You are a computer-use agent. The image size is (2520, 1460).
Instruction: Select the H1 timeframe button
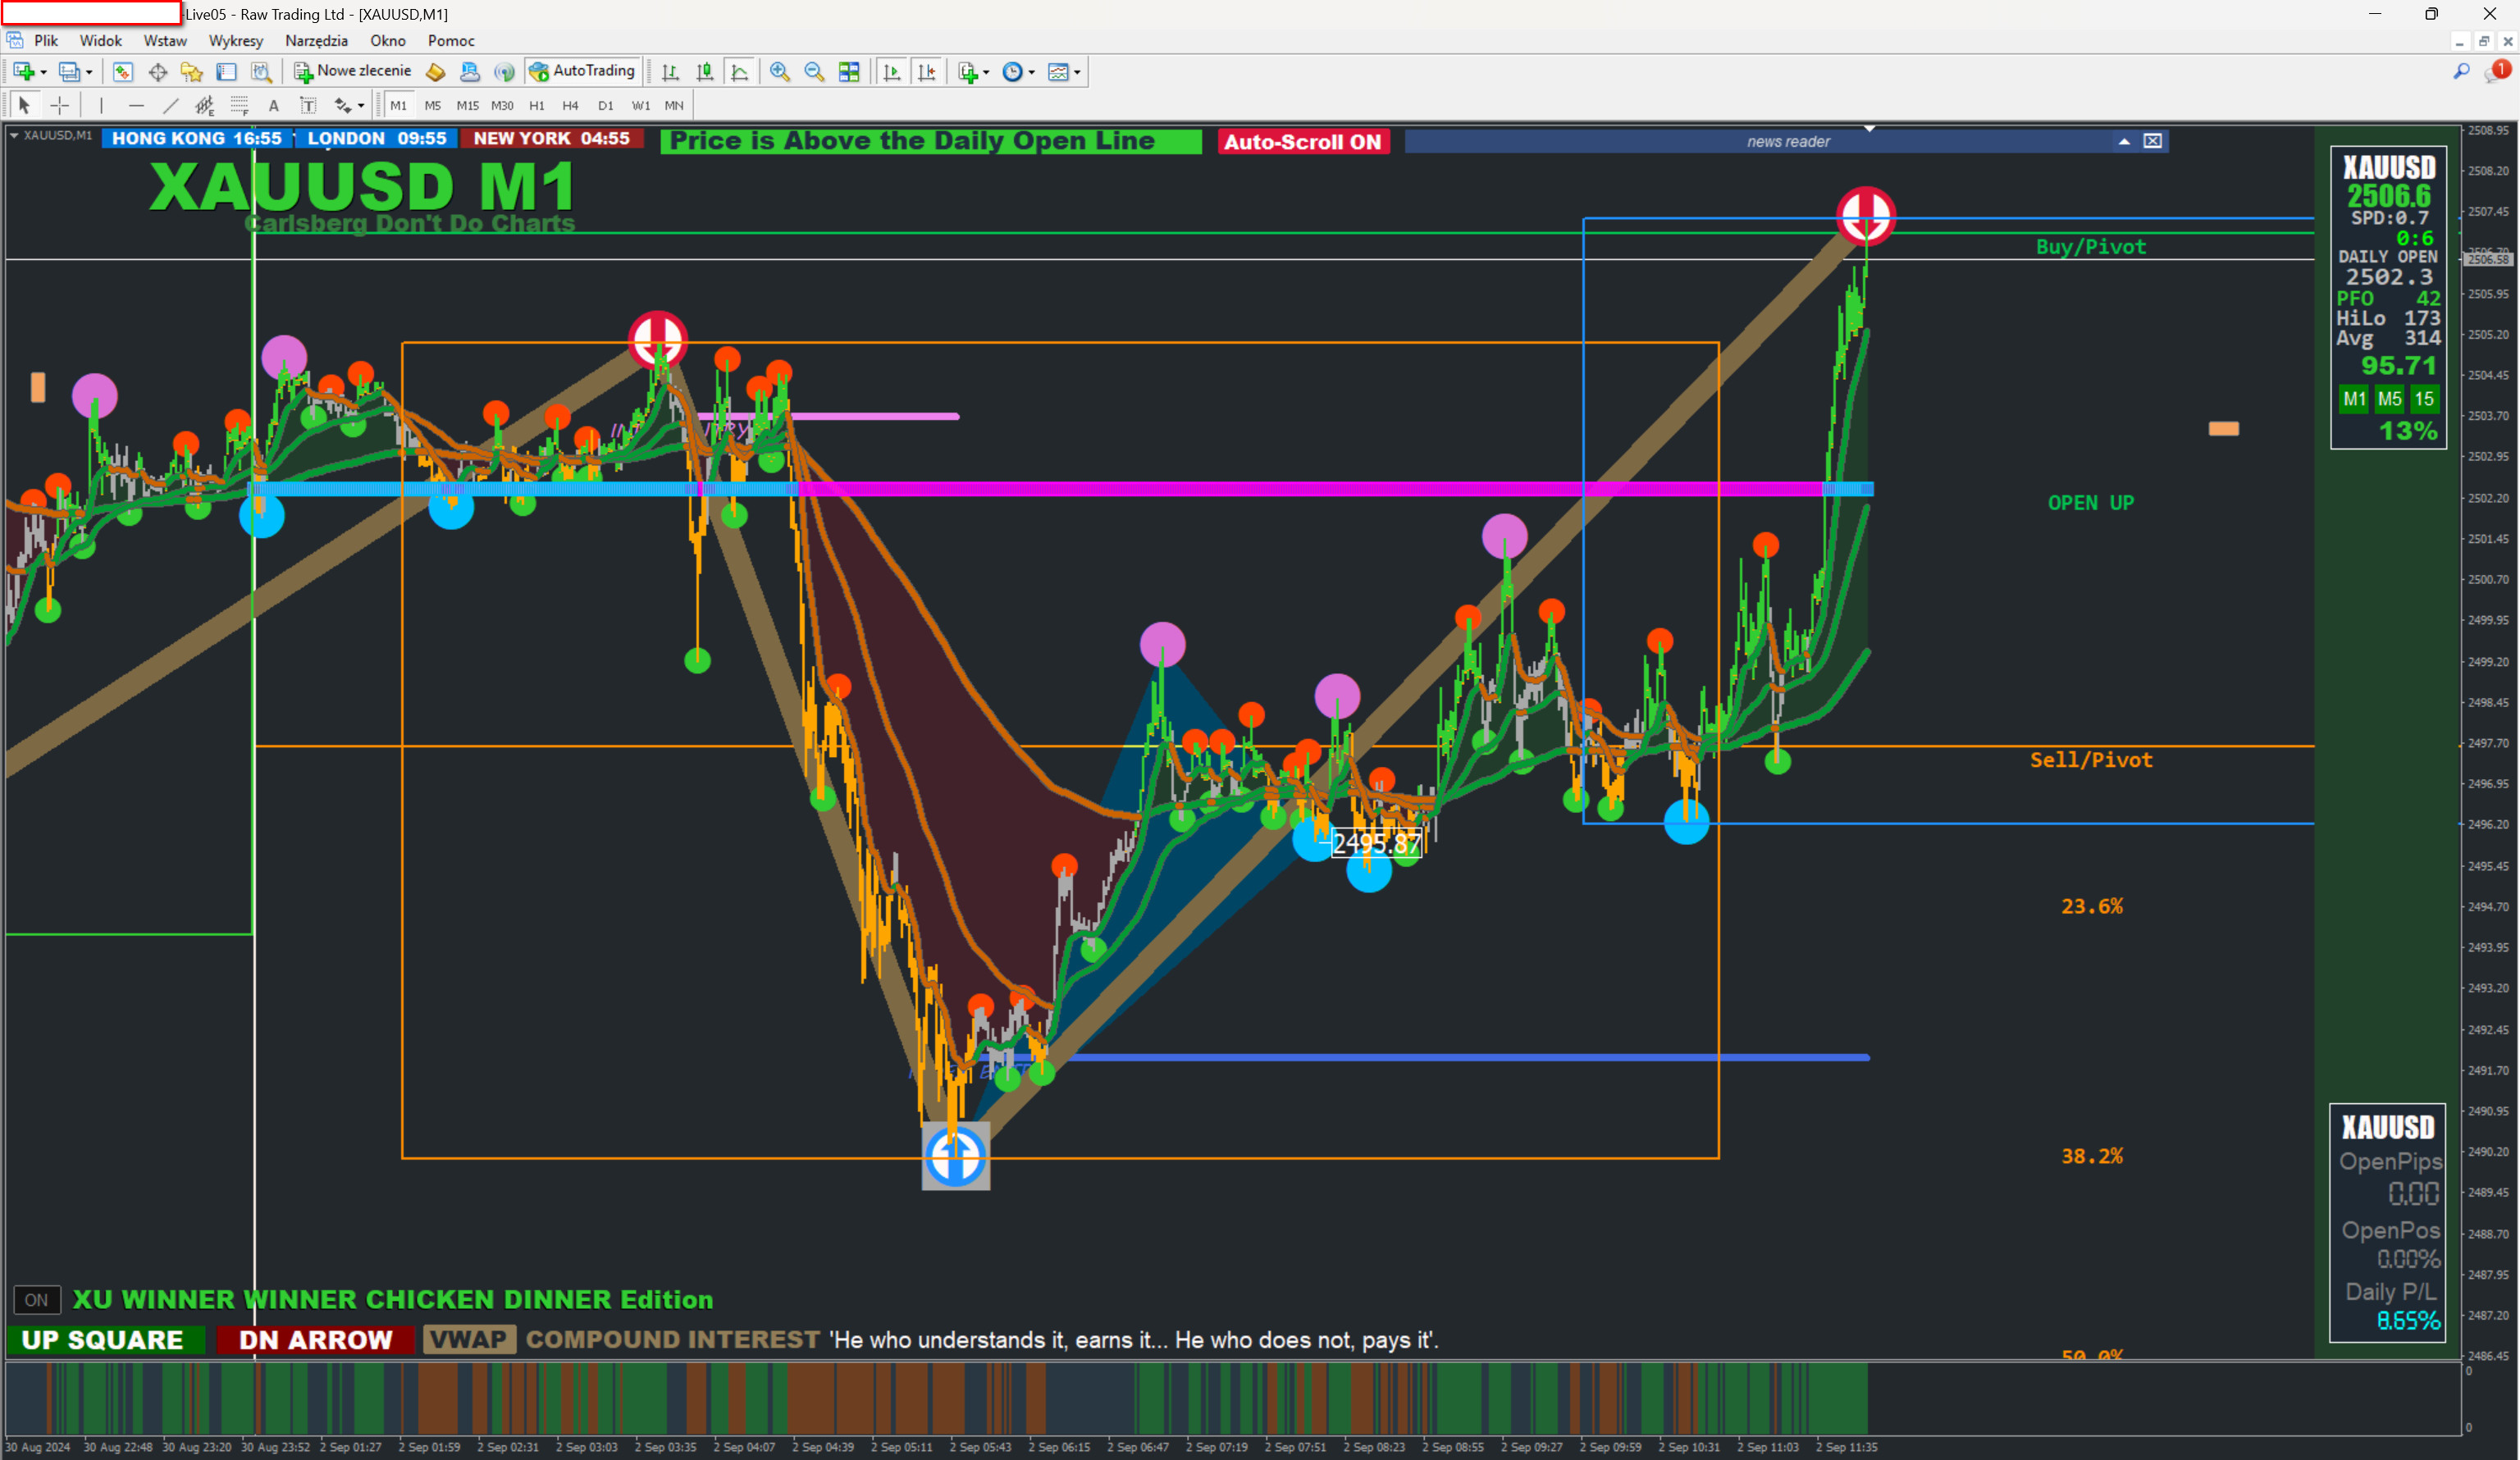point(537,105)
